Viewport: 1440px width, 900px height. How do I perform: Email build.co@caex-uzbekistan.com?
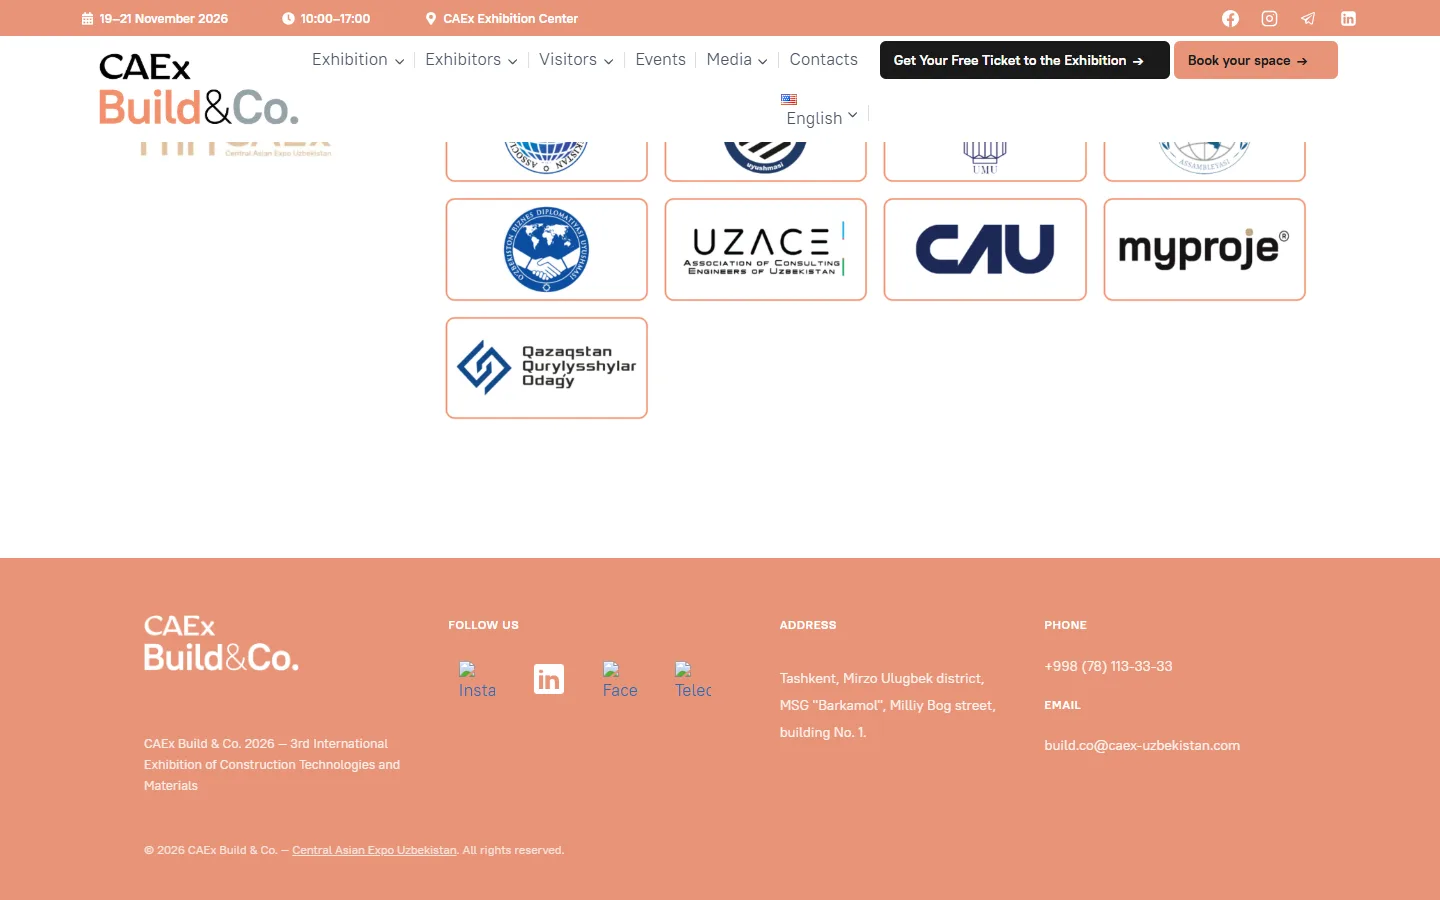tap(1142, 745)
